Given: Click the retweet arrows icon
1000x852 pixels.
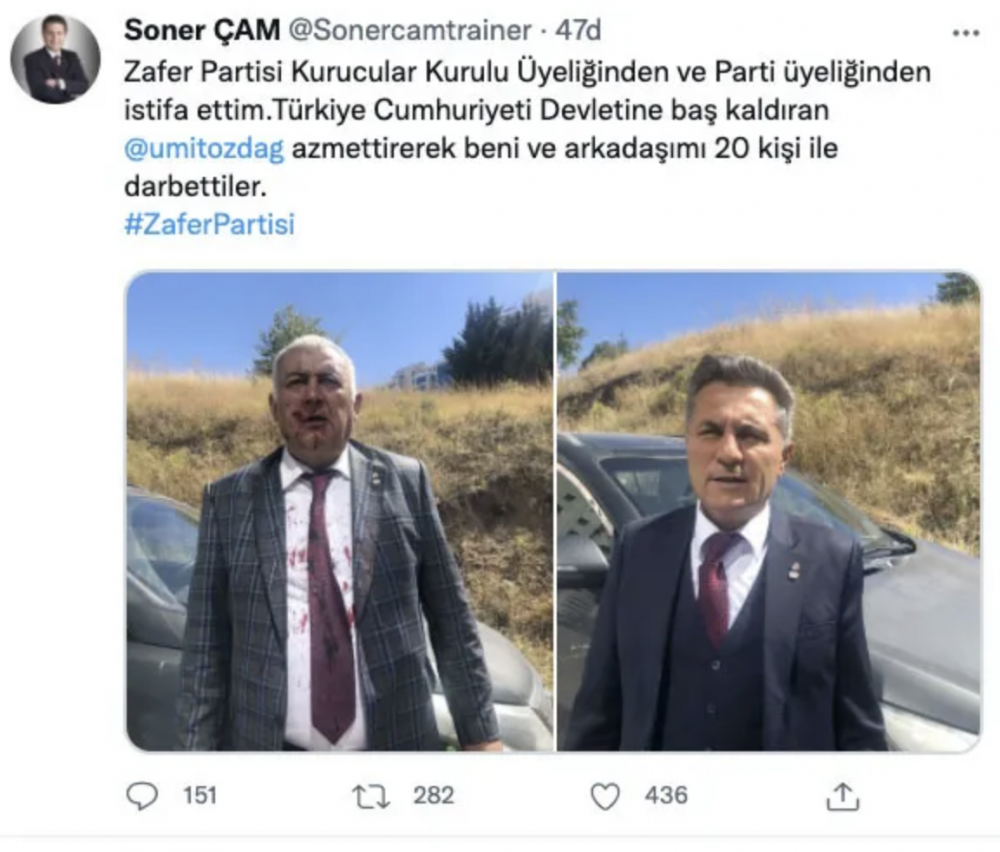Looking at the screenshot, I should click(371, 797).
